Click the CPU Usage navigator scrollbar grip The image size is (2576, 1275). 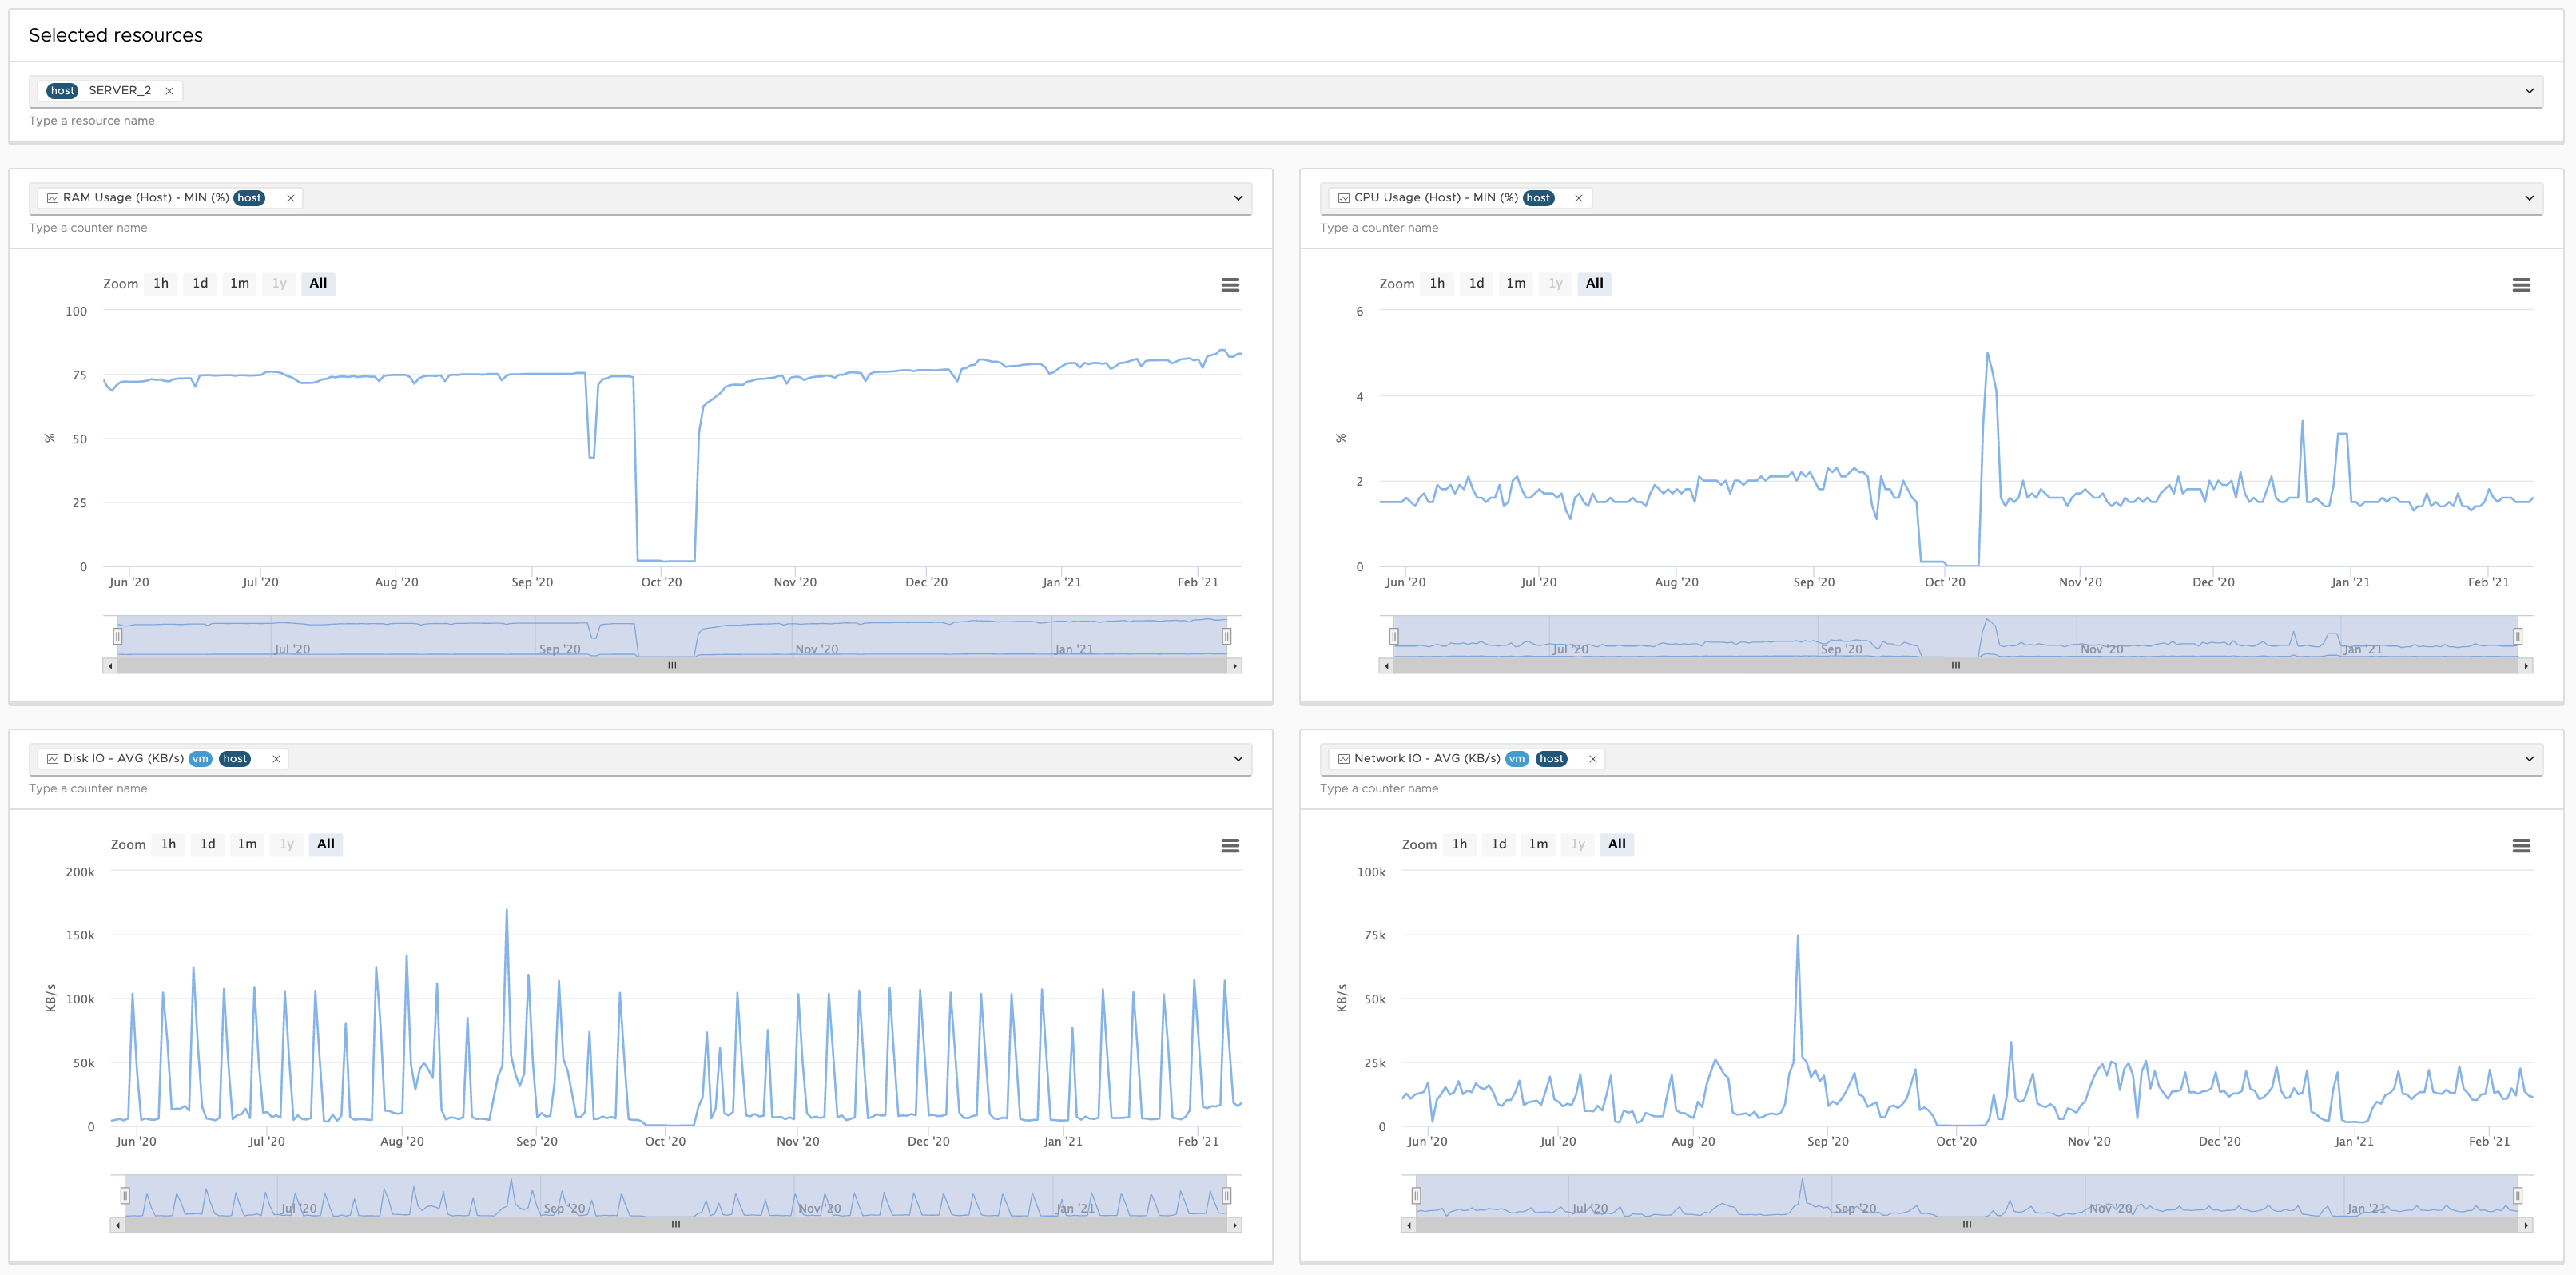(1955, 666)
